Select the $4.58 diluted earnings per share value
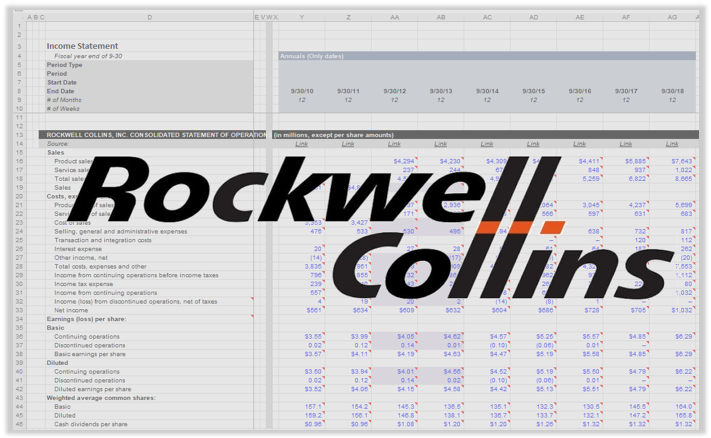The width and height of the screenshot is (711, 438). (x=452, y=389)
